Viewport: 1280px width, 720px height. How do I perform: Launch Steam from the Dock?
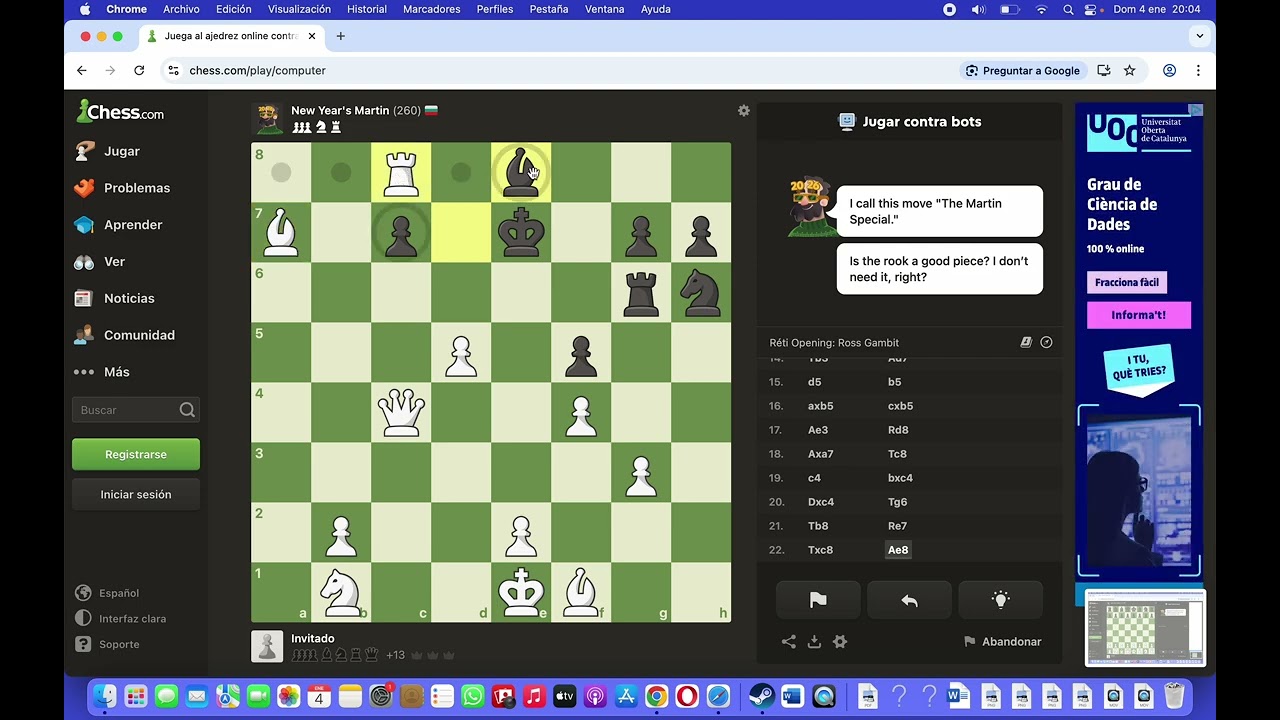pos(761,696)
